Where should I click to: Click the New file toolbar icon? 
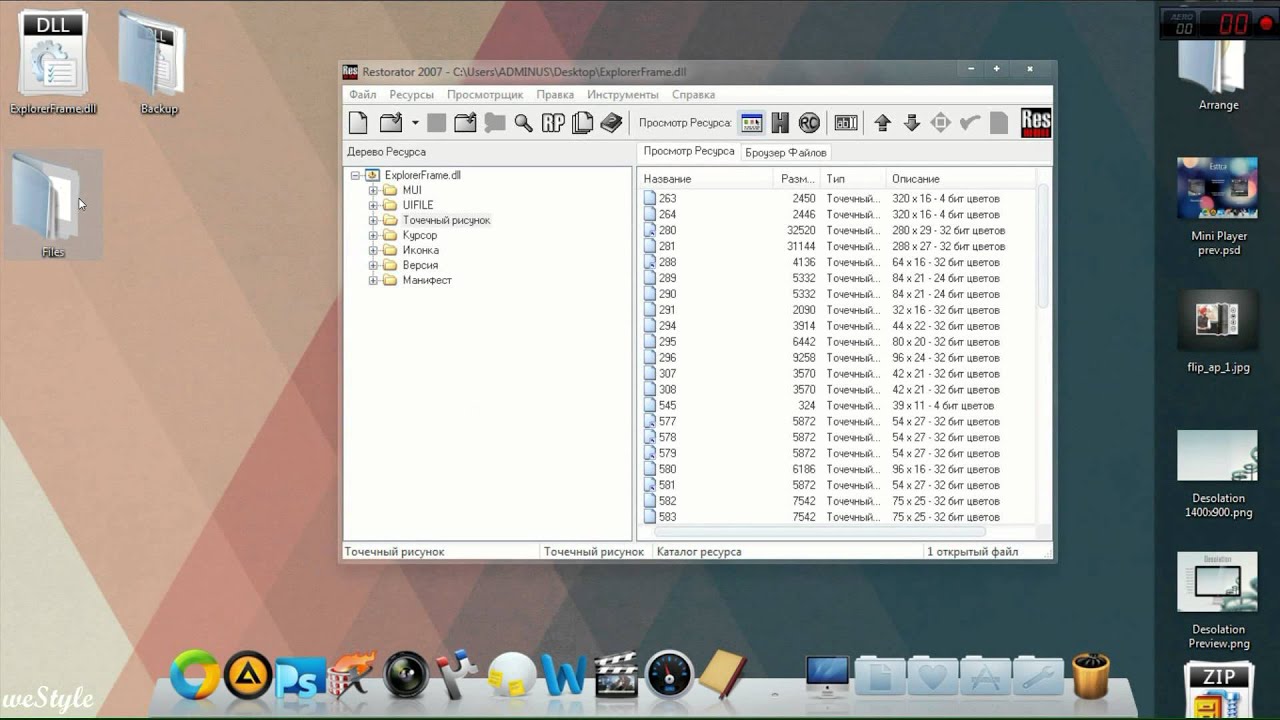(x=358, y=123)
